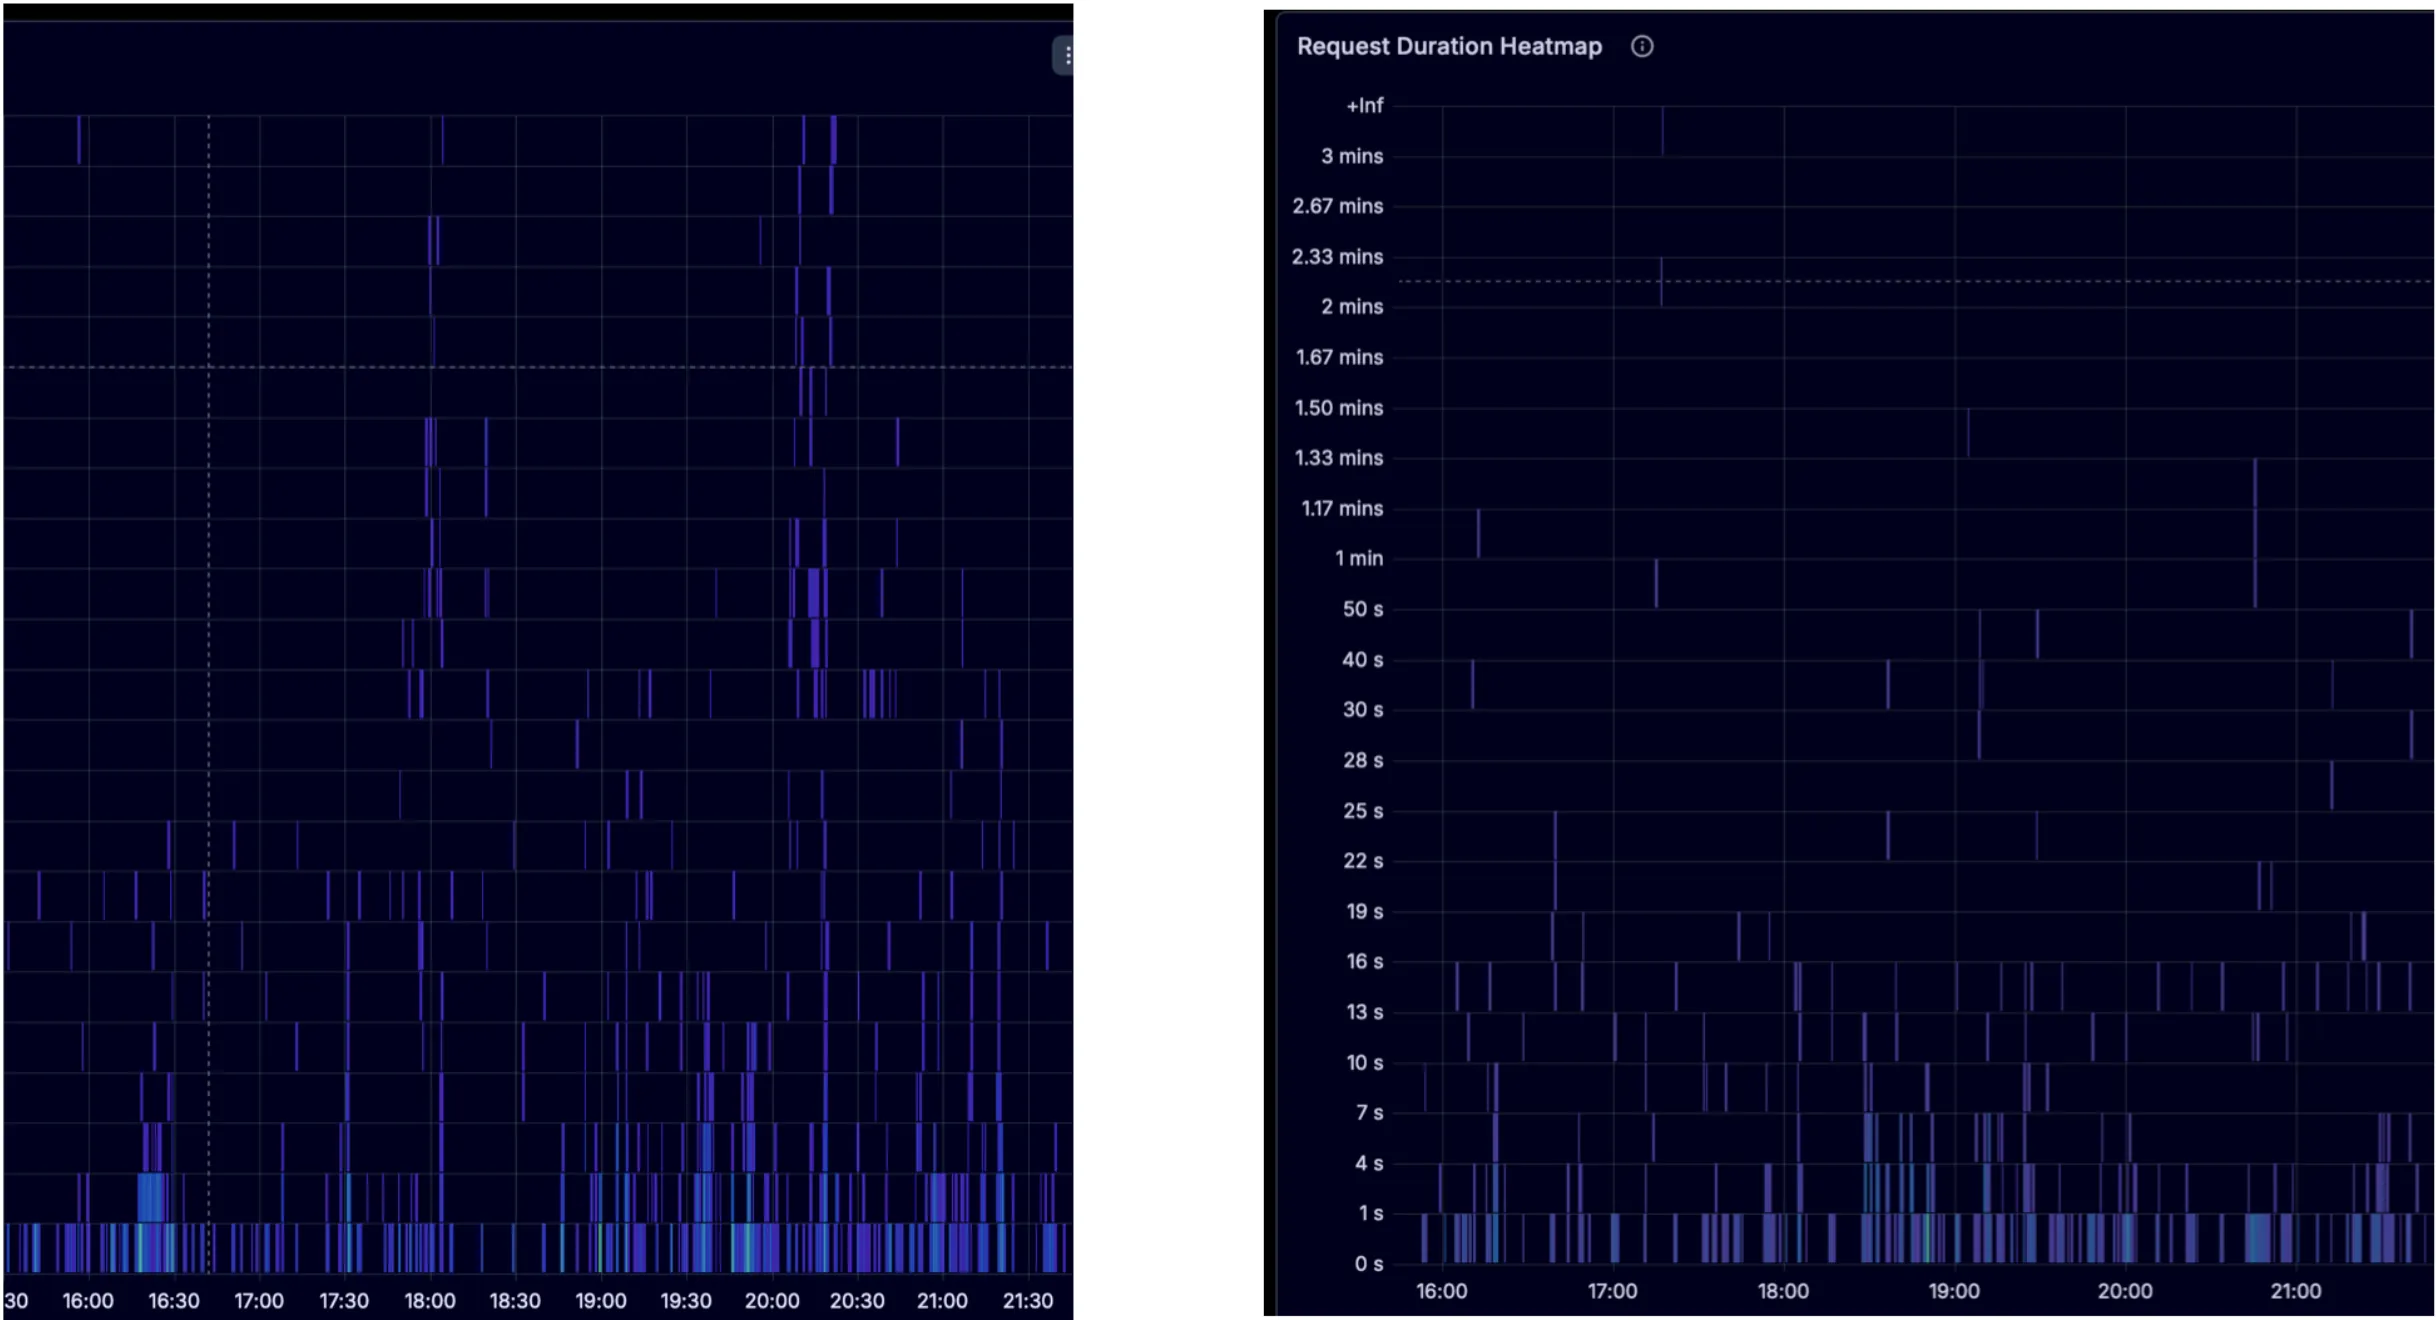
Task: Click the 1.50 mins axis label
Action: (1339, 408)
